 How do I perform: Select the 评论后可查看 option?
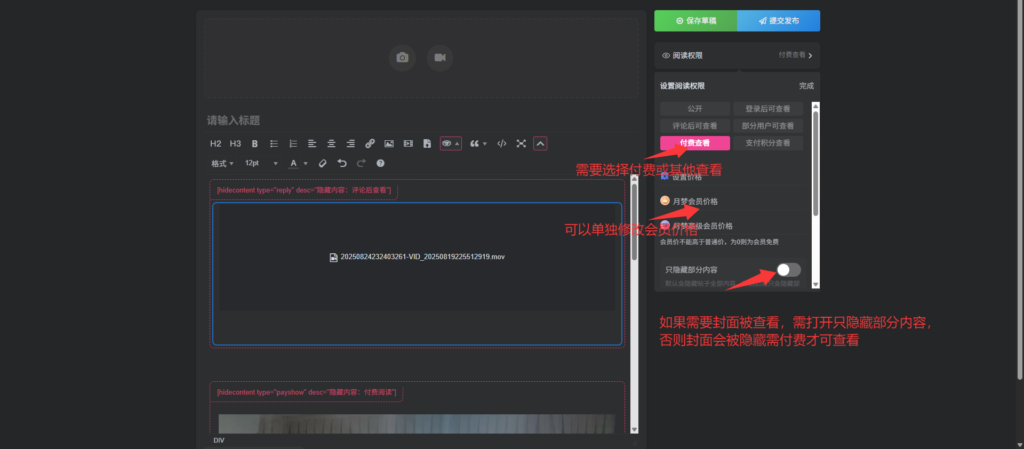(695, 125)
